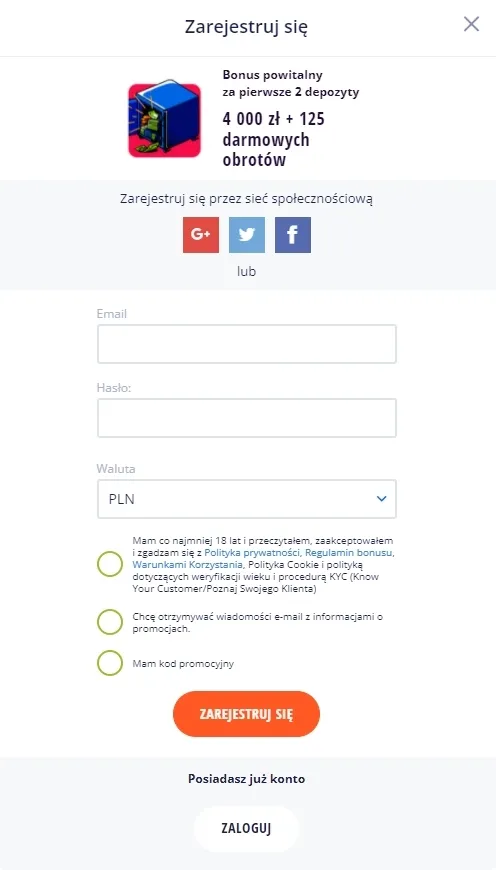This screenshot has height=870, width=496.
Task: Open the Warunkami Korzystania link
Action: point(188,564)
